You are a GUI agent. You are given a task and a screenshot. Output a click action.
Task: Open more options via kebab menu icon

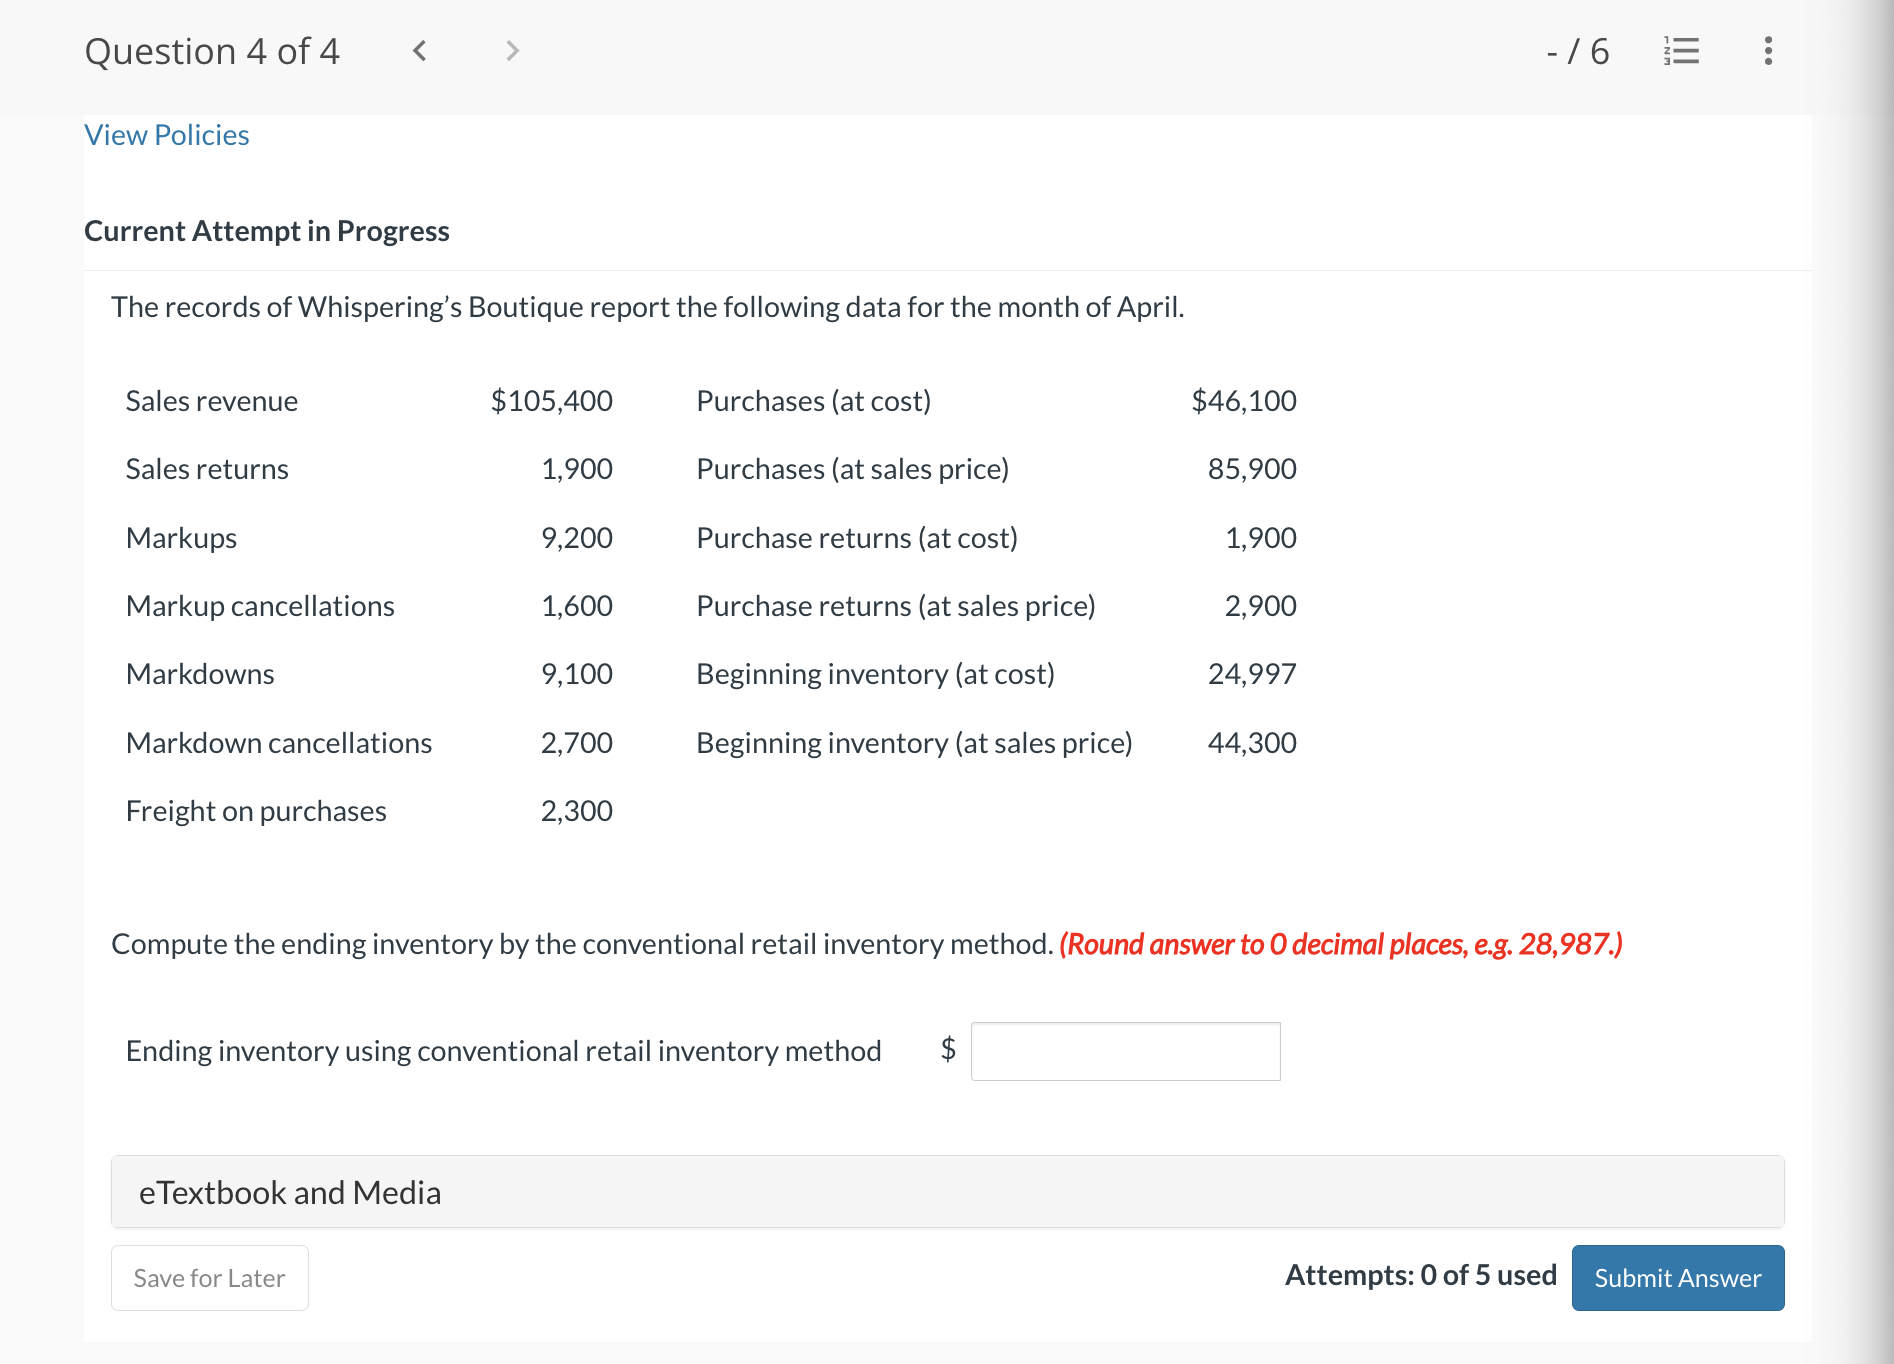click(1766, 51)
